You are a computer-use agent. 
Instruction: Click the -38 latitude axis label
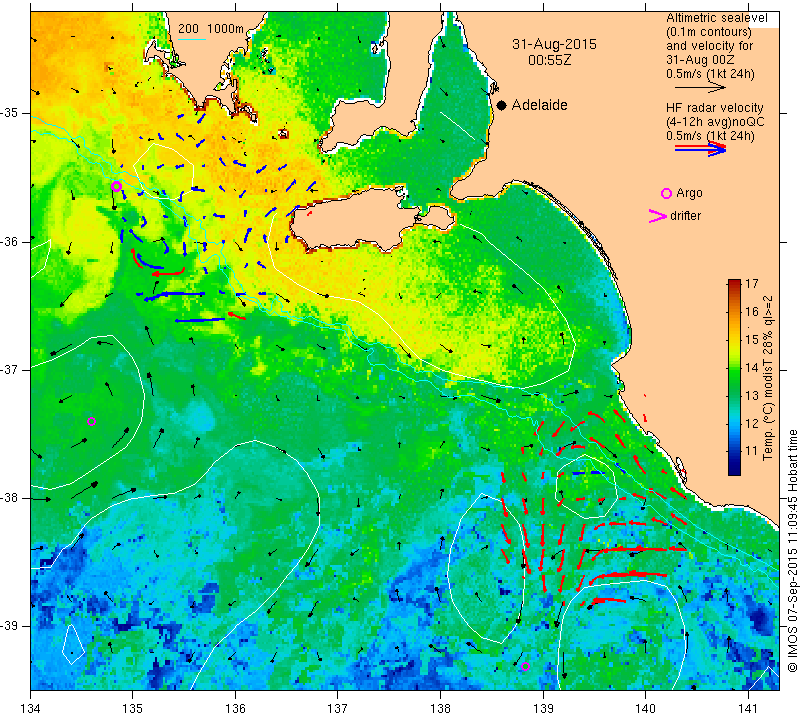click(10, 498)
